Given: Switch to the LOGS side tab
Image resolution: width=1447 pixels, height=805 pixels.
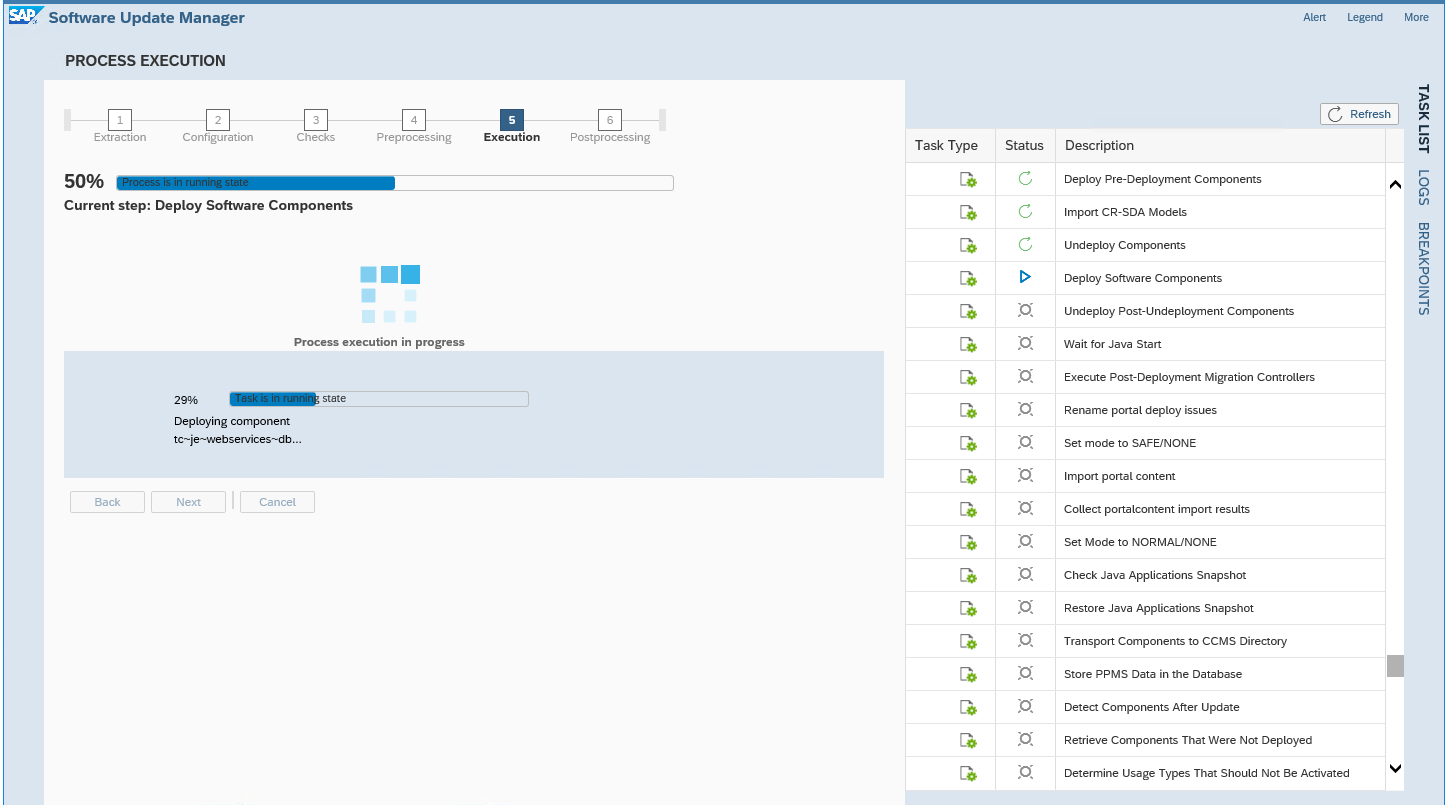Looking at the screenshot, I should pyautogui.click(x=1424, y=187).
